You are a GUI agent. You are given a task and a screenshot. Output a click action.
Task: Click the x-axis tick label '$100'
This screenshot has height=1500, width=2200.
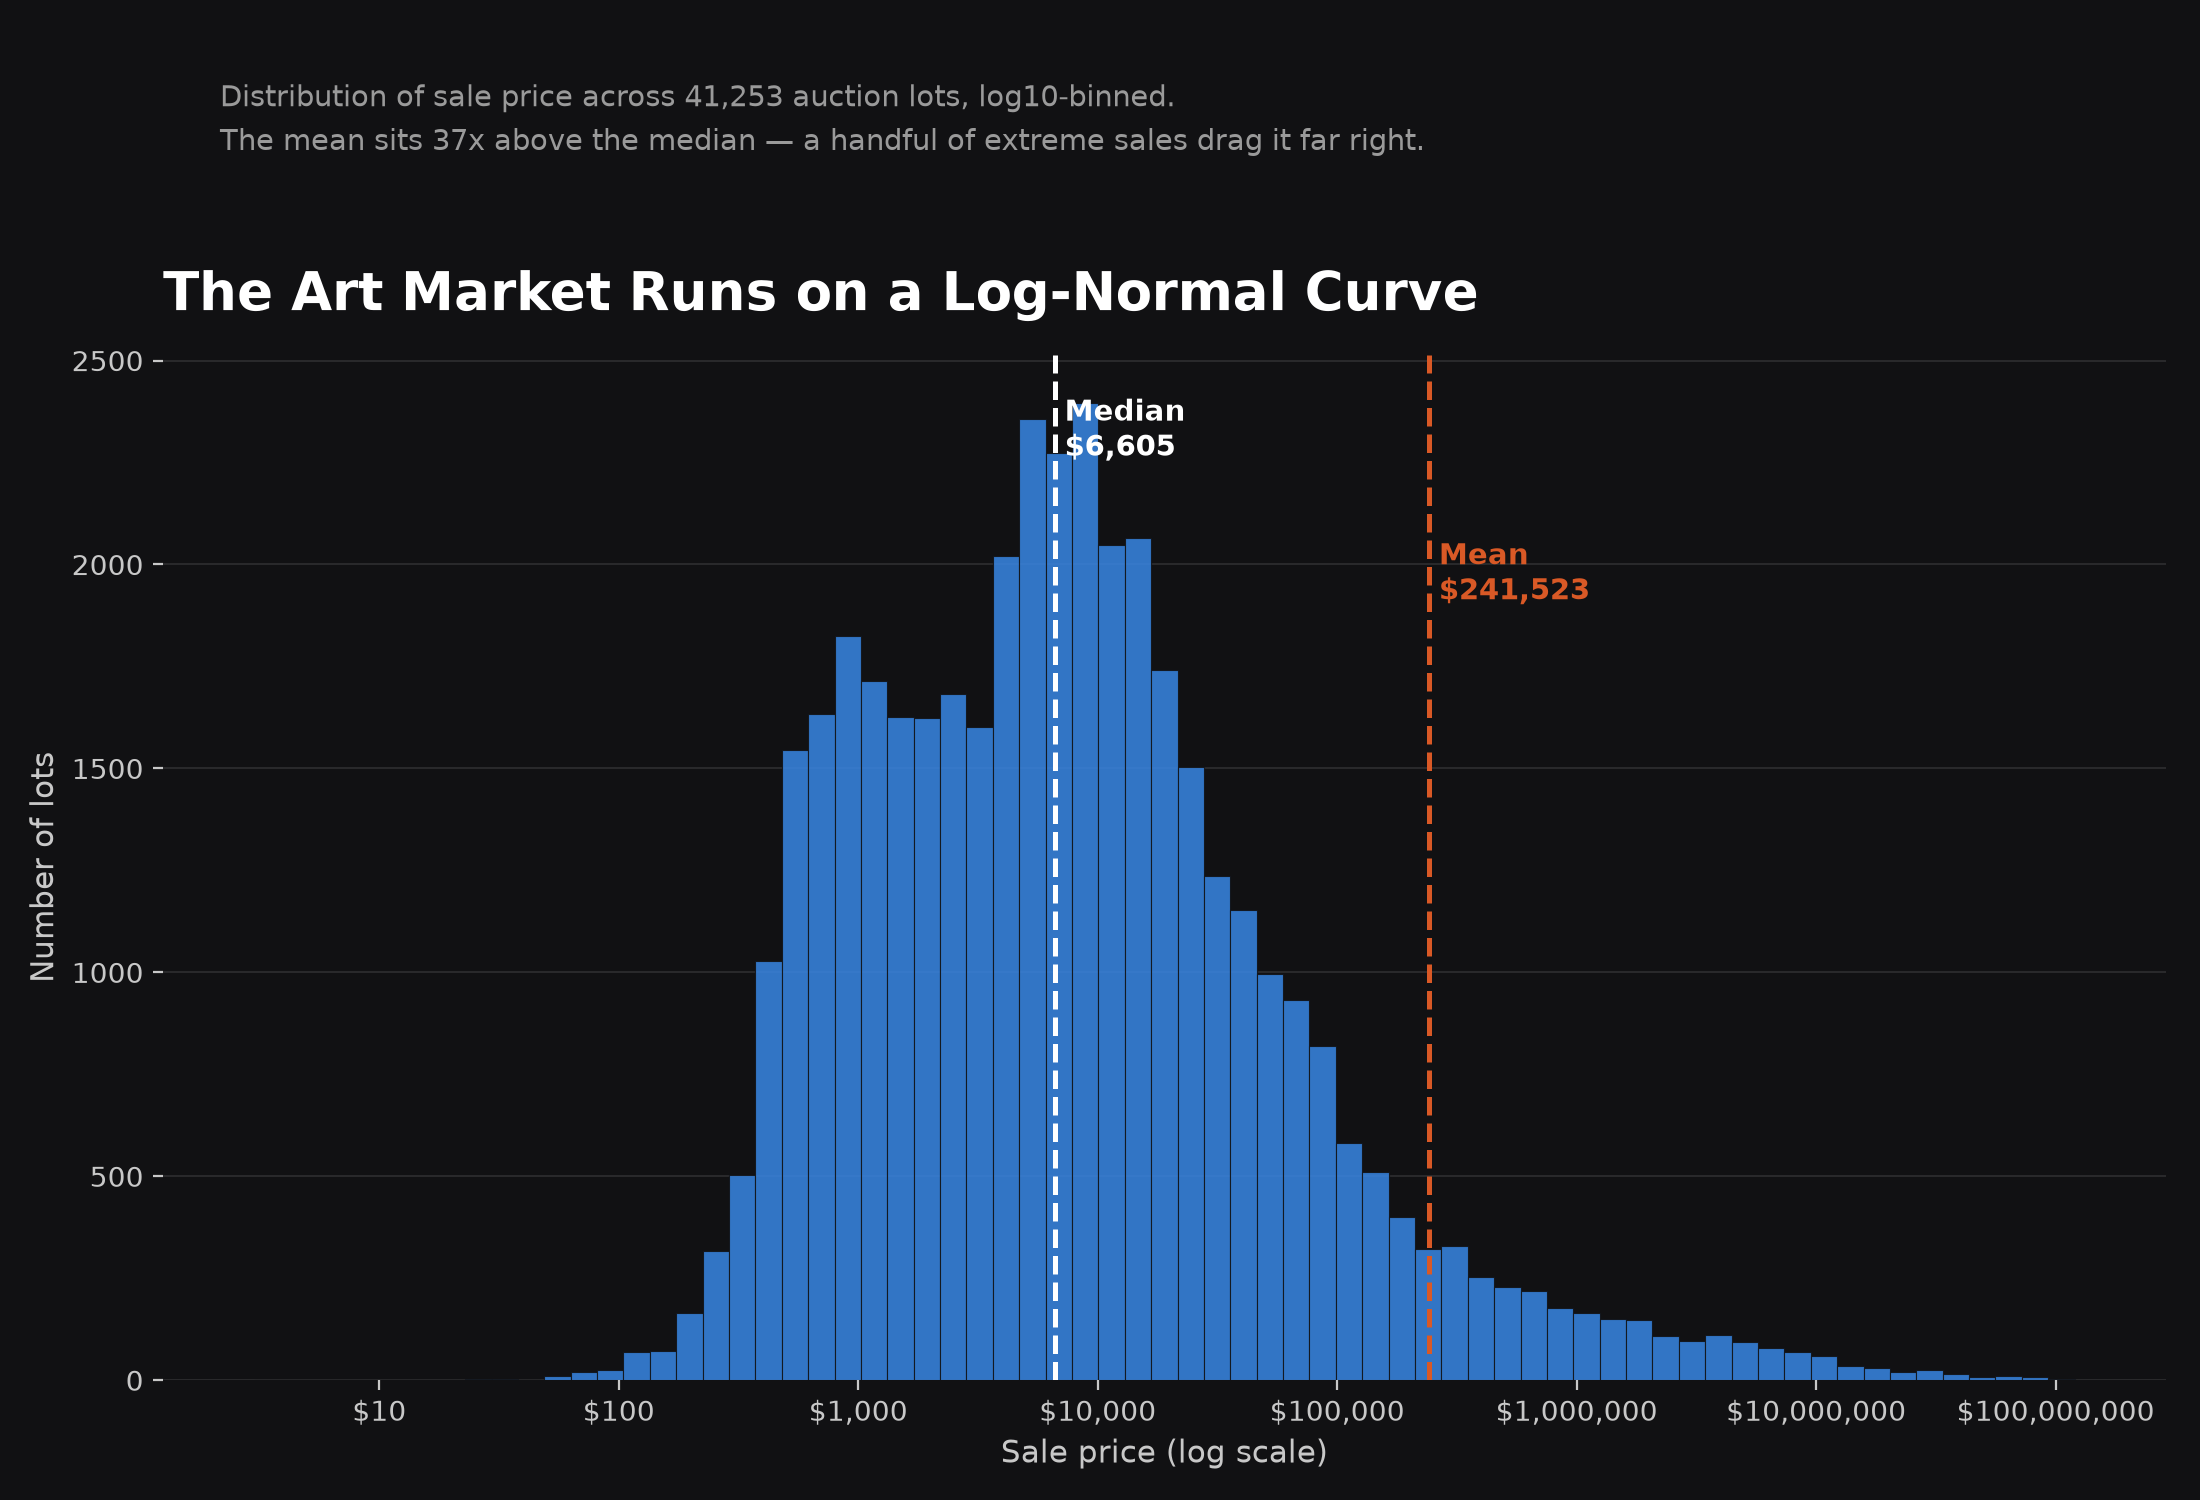pos(618,1412)
